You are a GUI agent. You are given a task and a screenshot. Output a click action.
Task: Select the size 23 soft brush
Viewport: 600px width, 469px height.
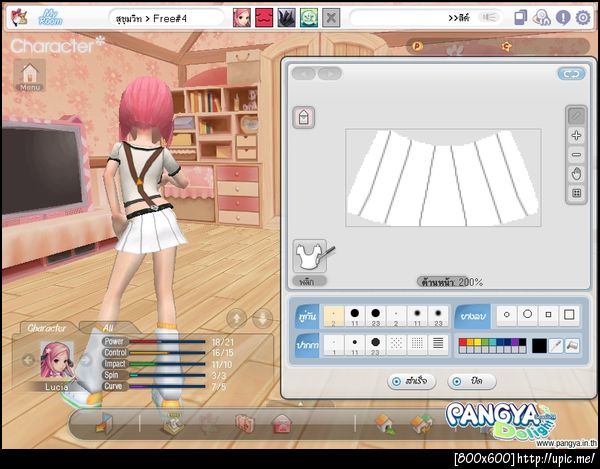tap(438, 316)
